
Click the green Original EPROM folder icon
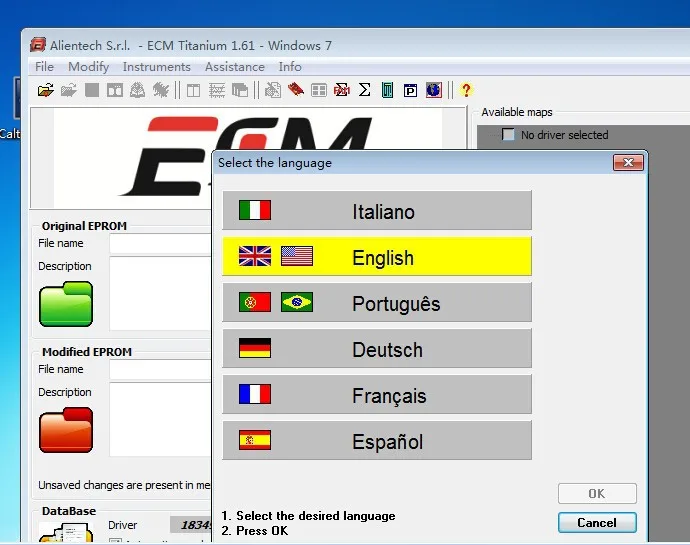[x=66, y=304]
